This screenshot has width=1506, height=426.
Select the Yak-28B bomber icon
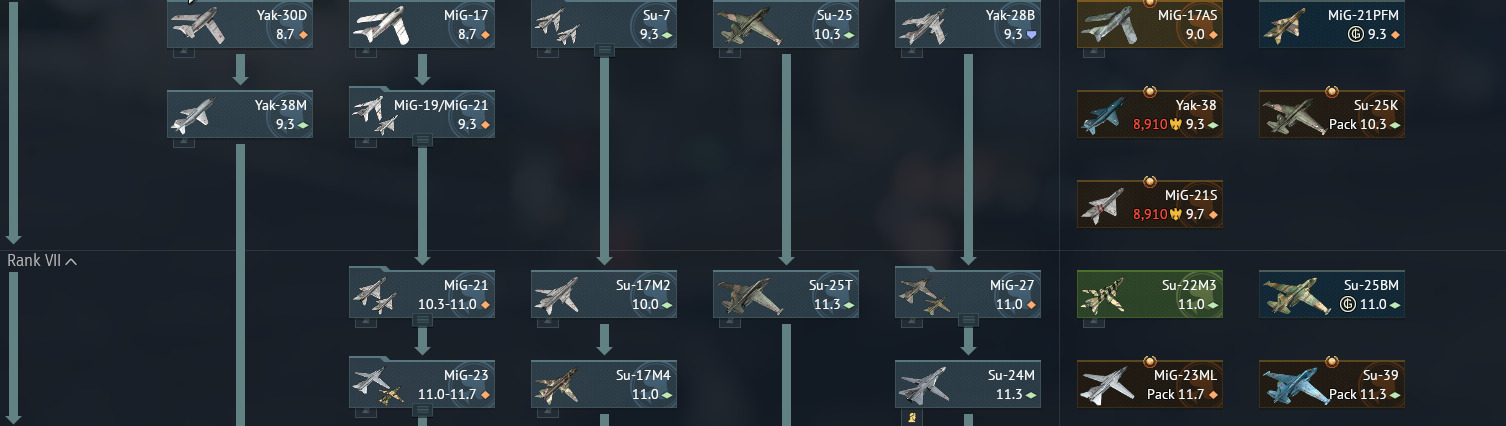point(924,25)
